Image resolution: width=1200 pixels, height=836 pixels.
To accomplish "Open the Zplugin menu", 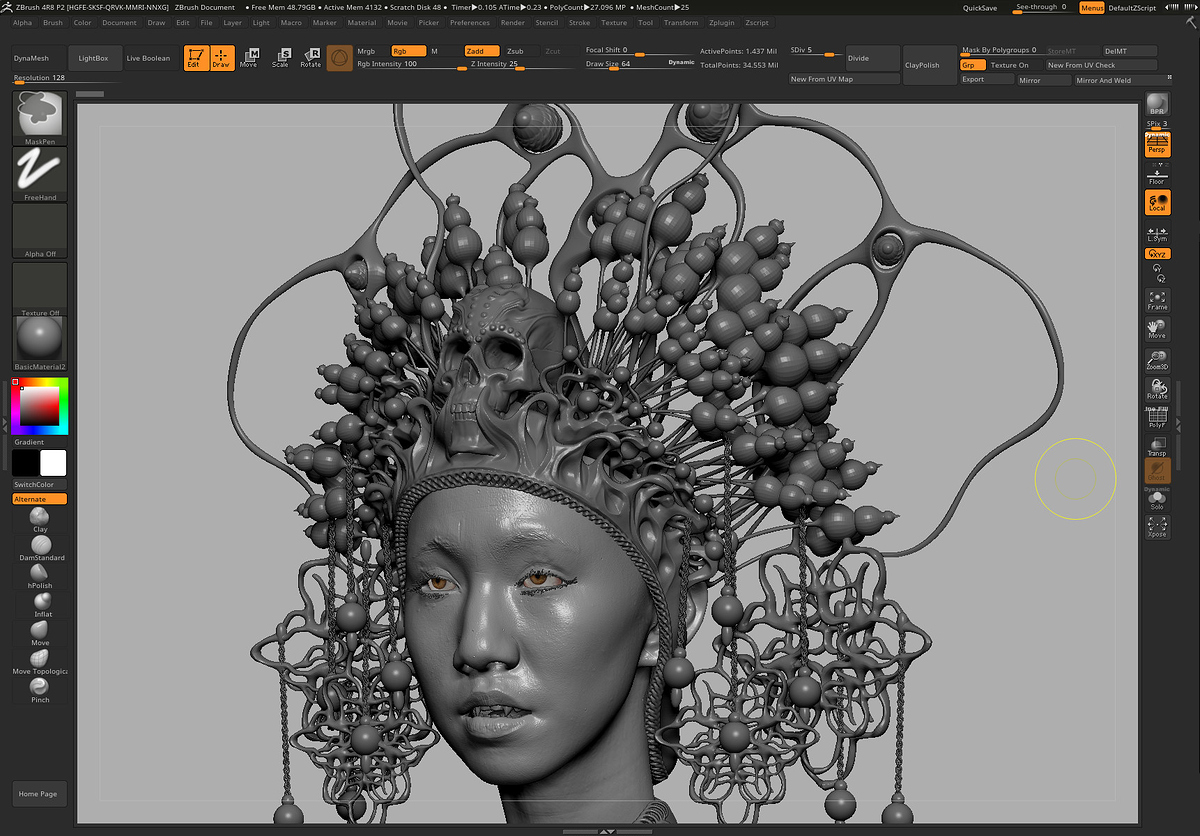I will pyautogui.click(x=720, y=22).
